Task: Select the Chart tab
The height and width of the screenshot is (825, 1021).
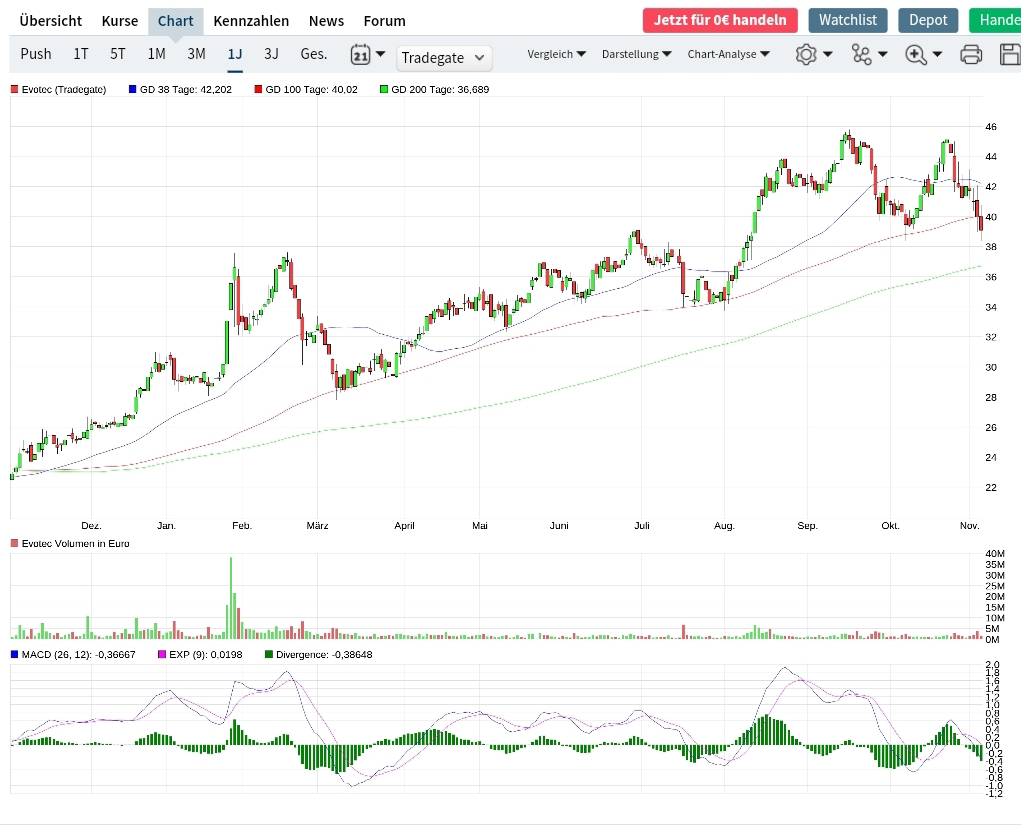Action: 176,21
